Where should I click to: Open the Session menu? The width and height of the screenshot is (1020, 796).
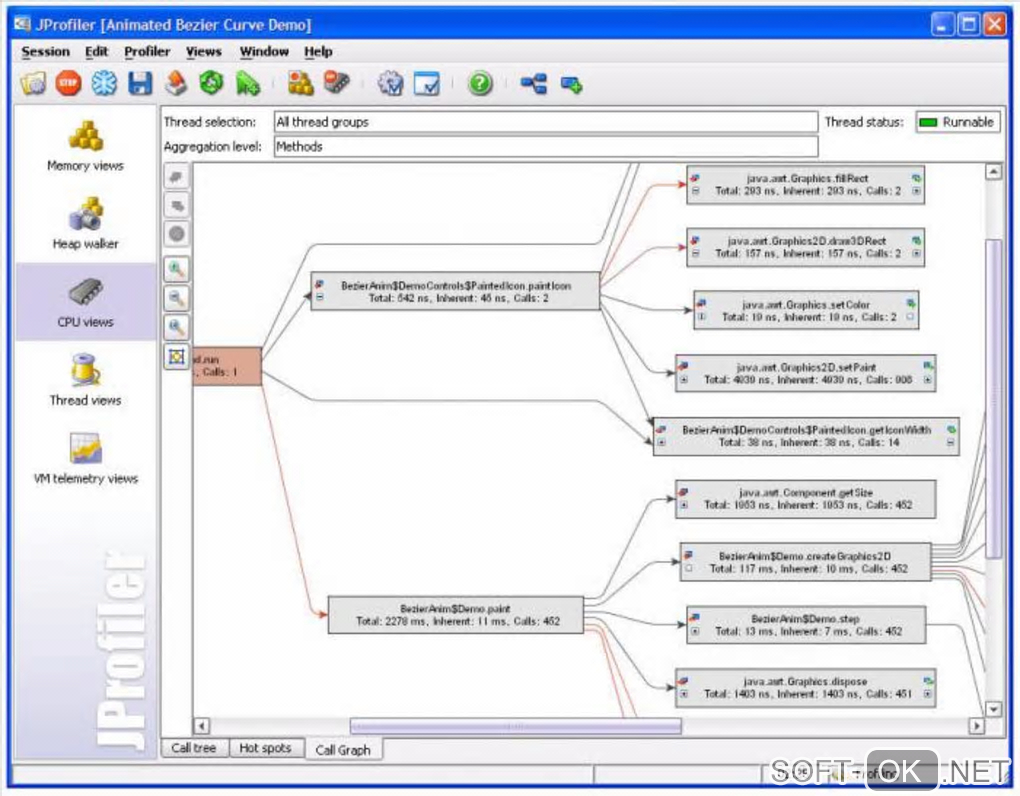(x=46, y=51)
